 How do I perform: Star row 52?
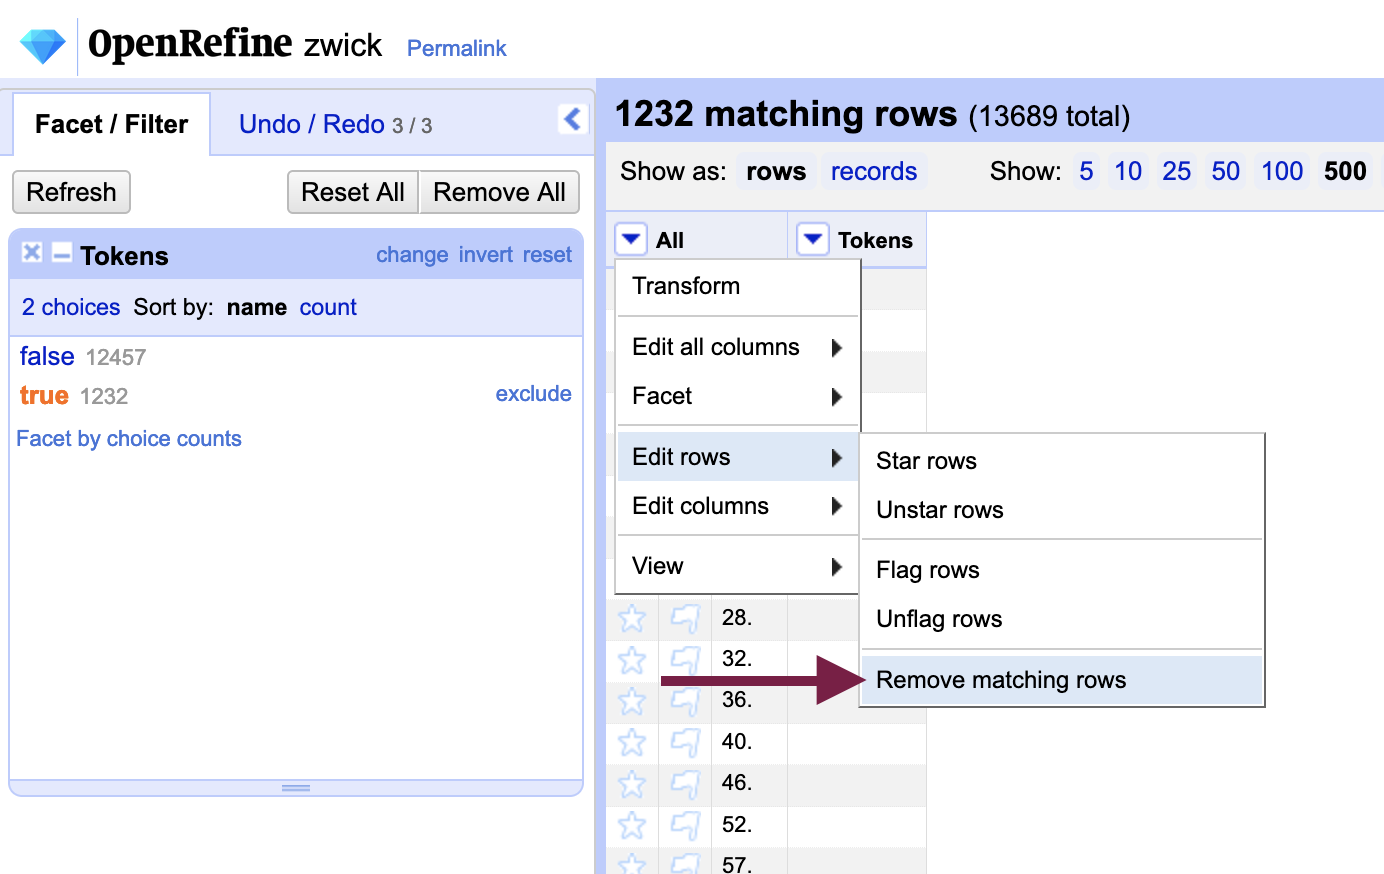632,825
